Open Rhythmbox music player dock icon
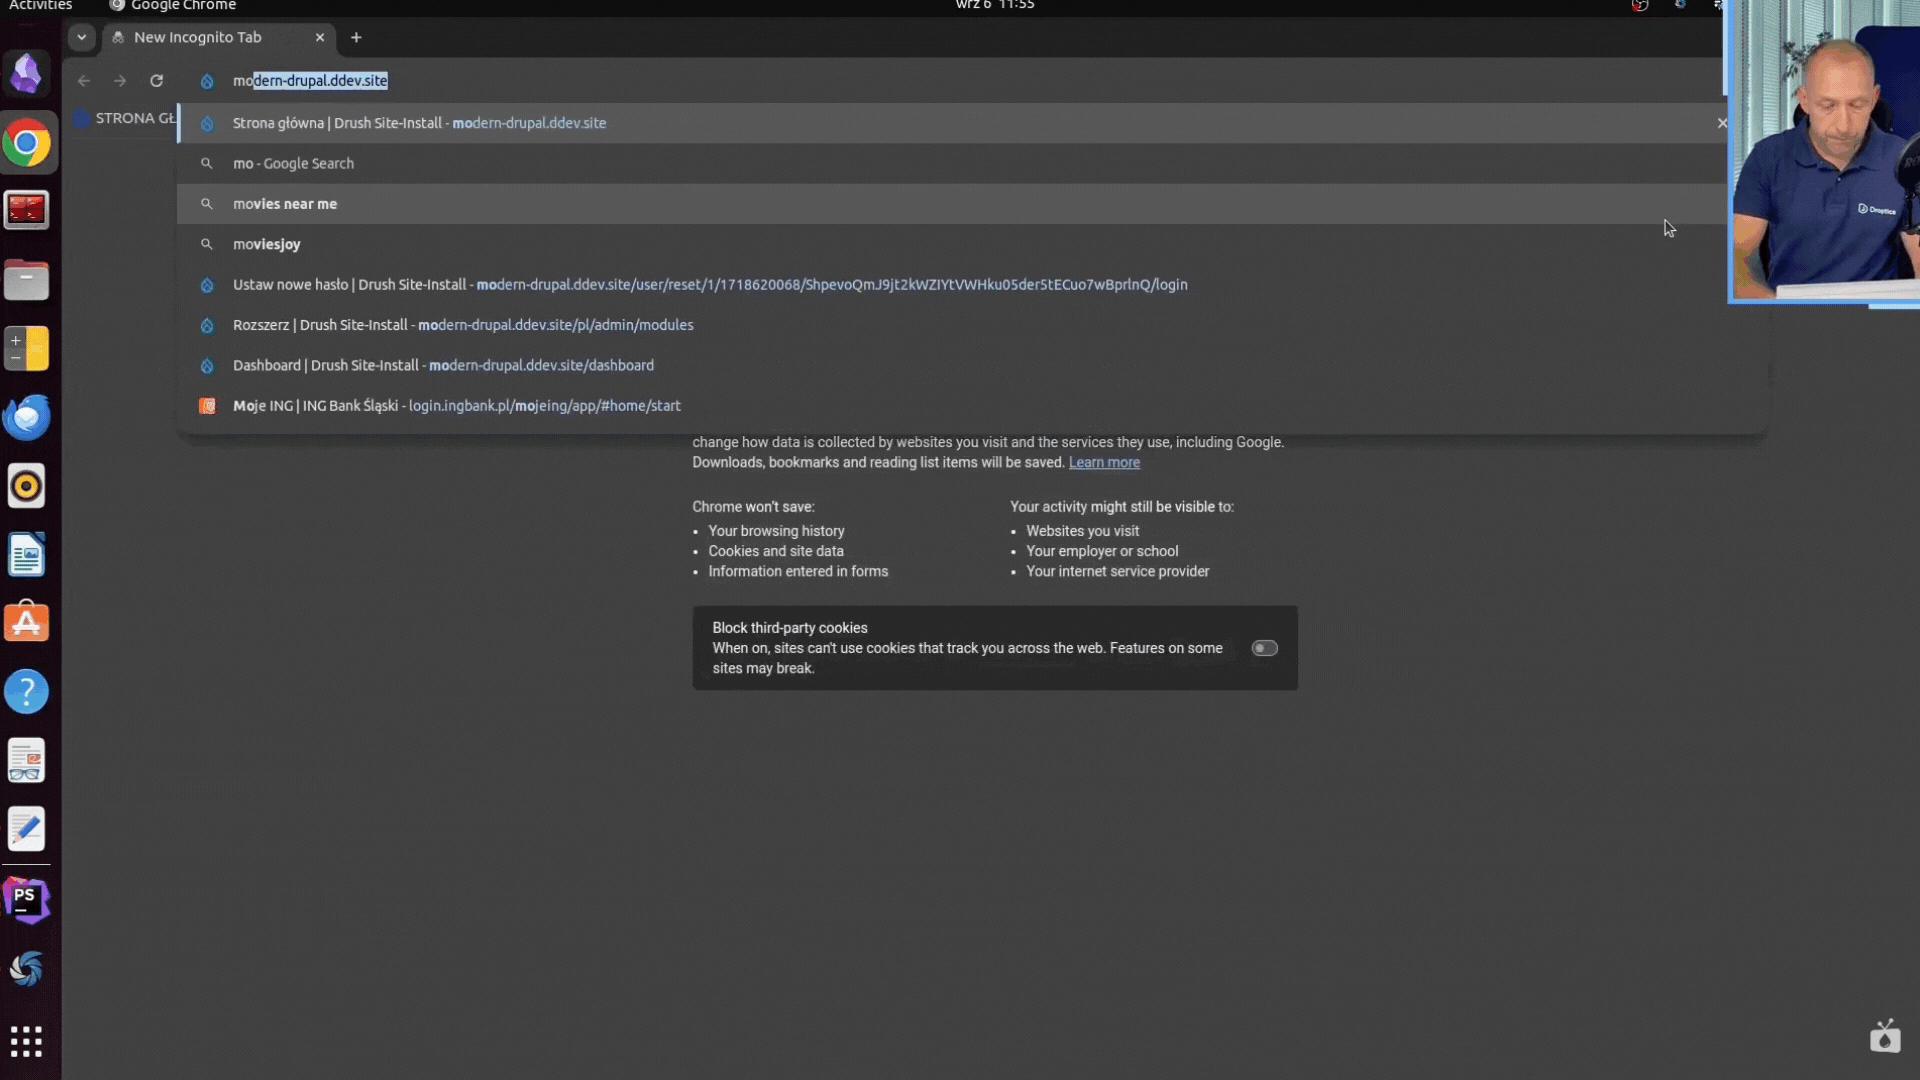Screen dimensions: 1920x1080 point(27,486)
